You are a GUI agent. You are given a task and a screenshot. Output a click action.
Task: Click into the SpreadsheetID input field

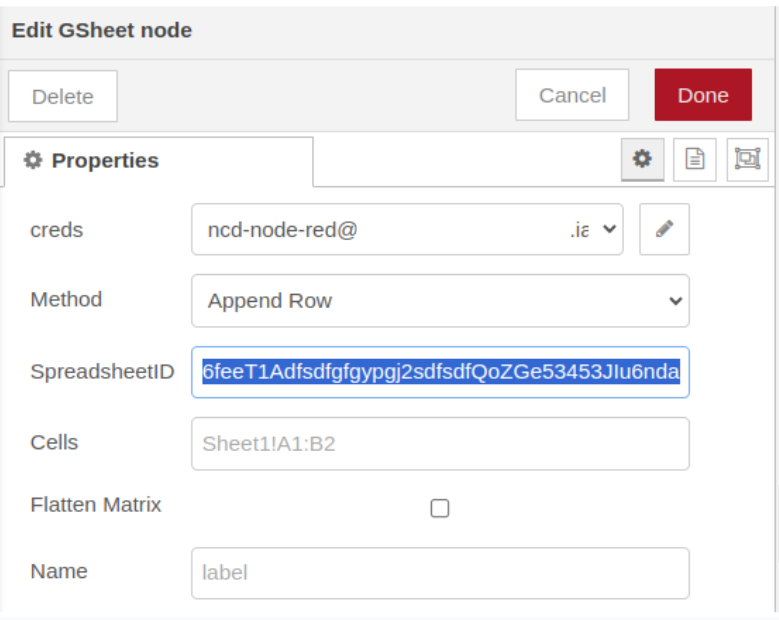pyautogui.click(x=440, y=372)
